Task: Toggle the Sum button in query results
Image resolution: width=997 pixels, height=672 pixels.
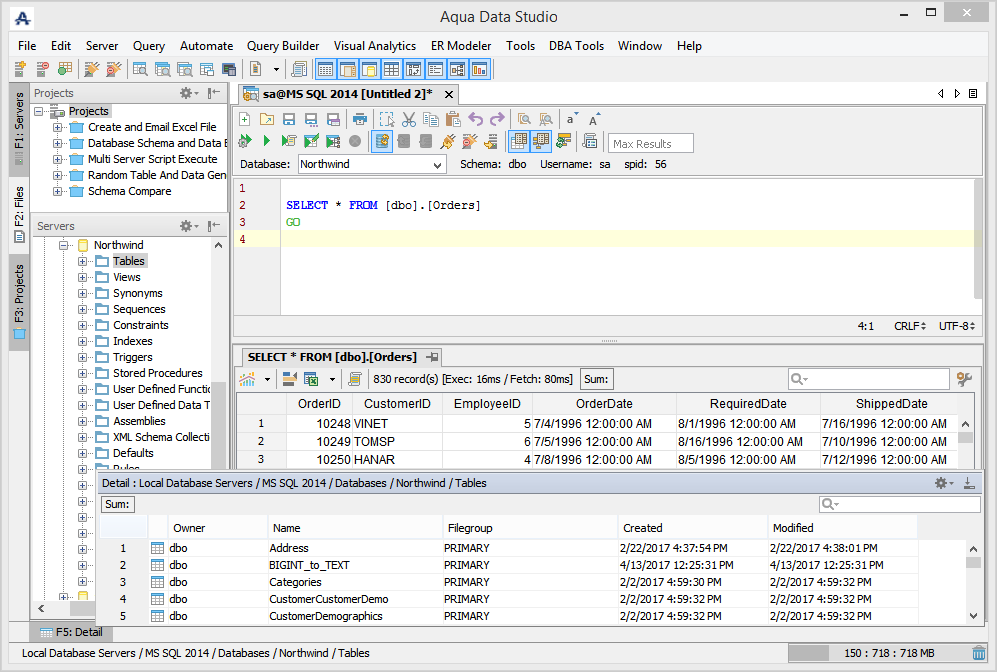Action: pyautogui.click(x=596, y=379)
